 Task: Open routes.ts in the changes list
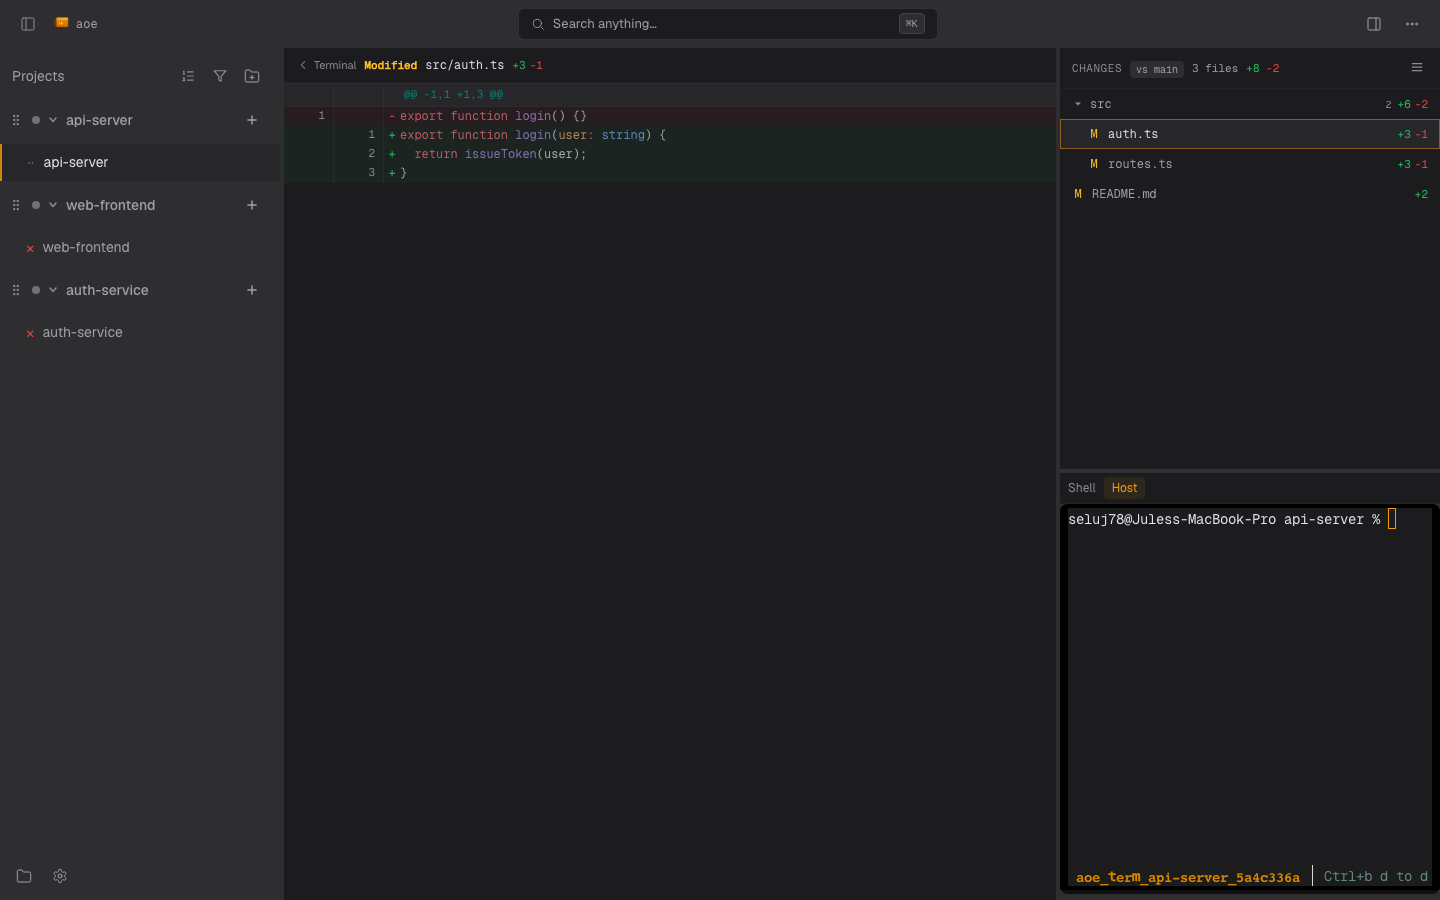coord(1249,164)
